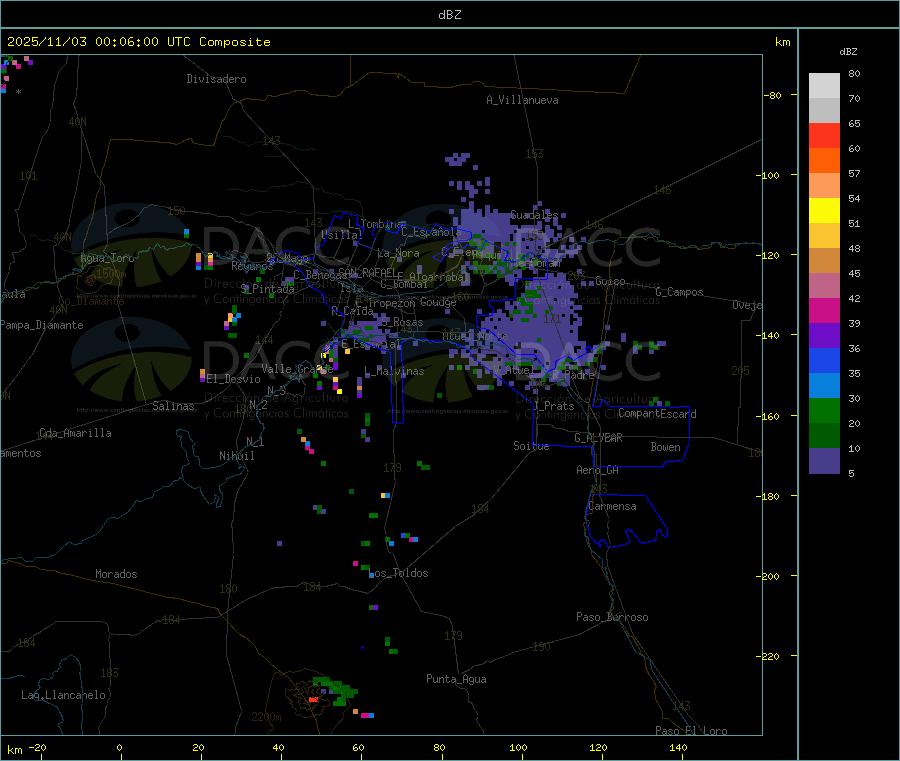Click the Pampa_Diamante map label

(41, 325)
